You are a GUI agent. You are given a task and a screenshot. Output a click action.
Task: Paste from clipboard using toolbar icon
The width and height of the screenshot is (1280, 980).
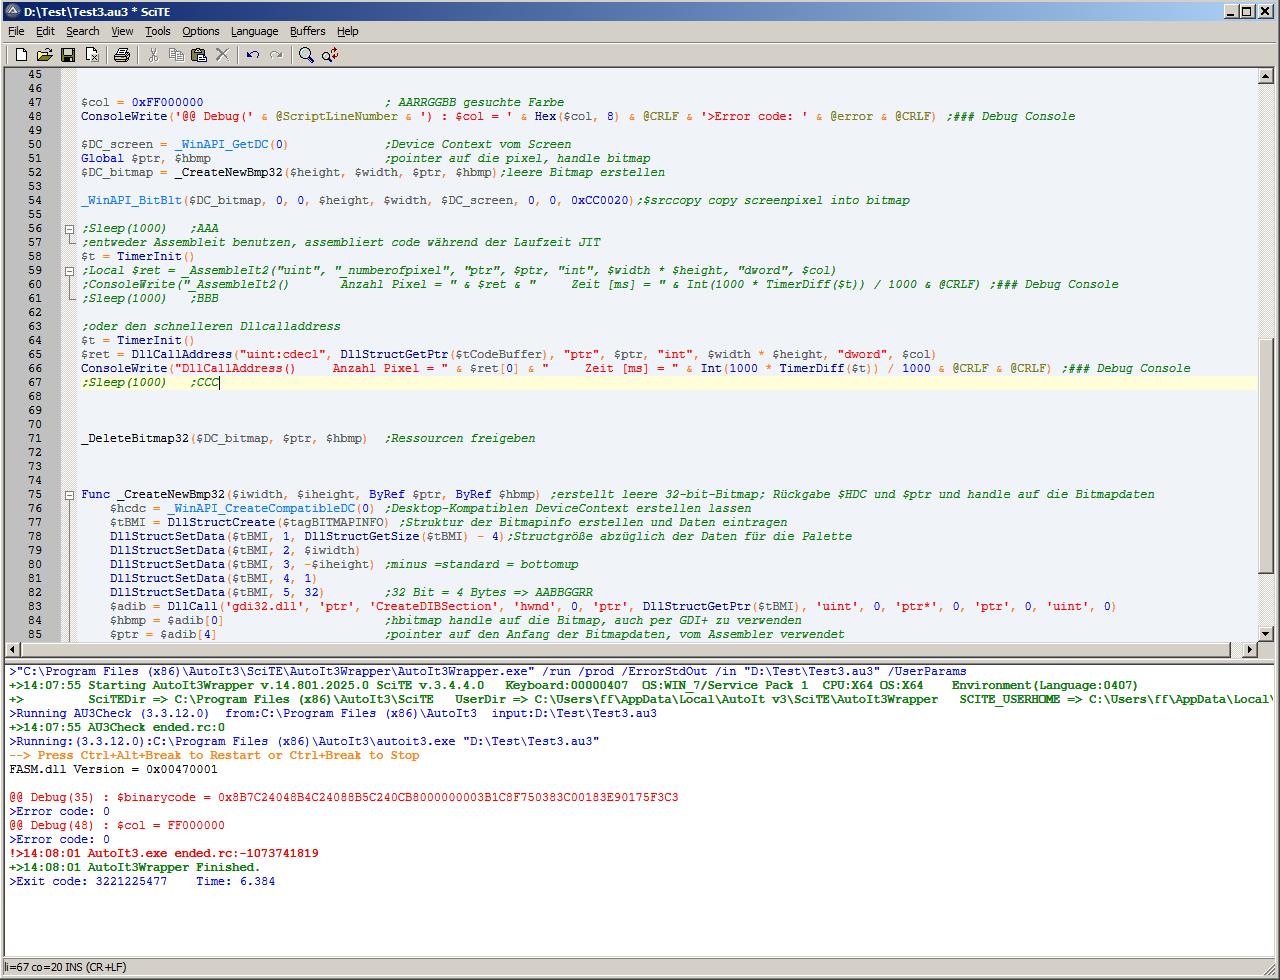coord(199,55)
